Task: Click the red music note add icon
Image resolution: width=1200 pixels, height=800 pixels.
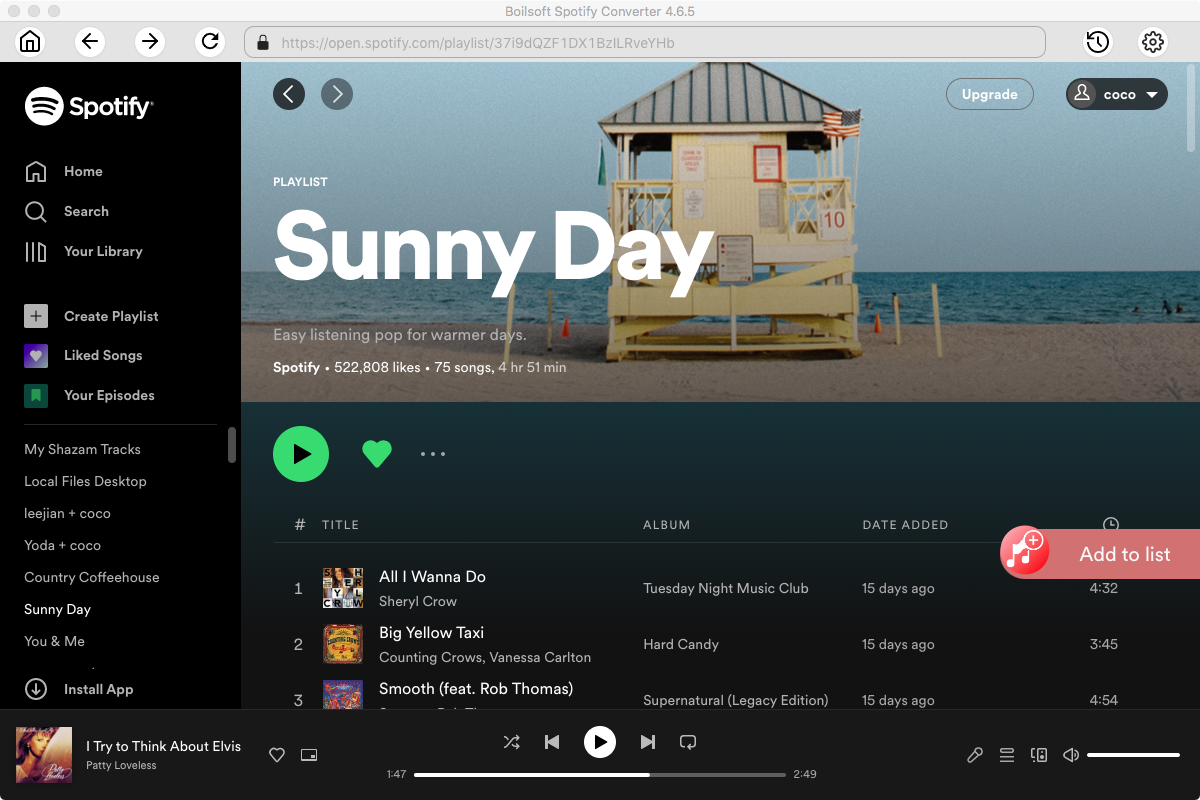Action: (1024, 552)
